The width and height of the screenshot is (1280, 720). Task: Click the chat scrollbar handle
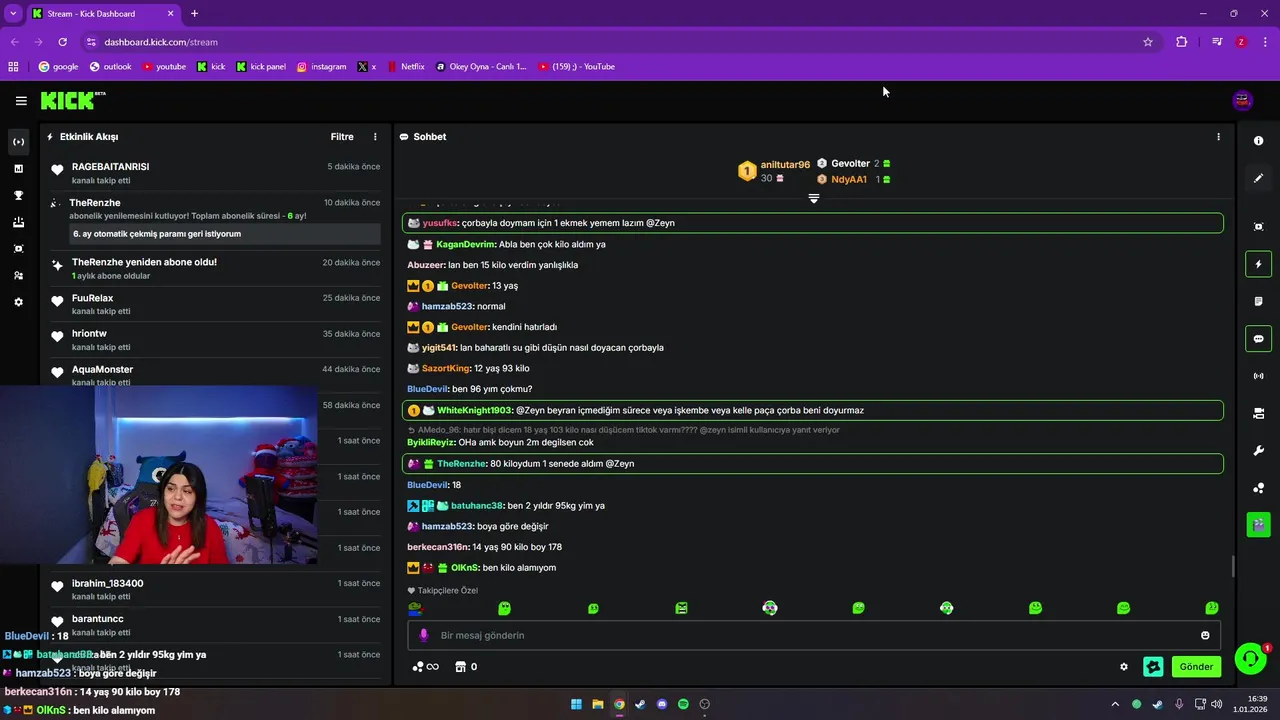[1232, 566]
